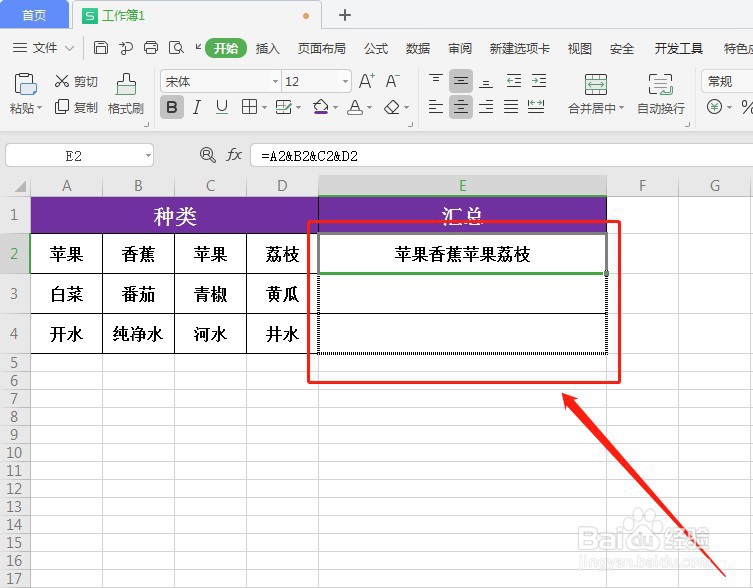This screenshot has width=753, height=588.
Task: Select cell containing 黄瓜
Action: click(x=282, y=294)
